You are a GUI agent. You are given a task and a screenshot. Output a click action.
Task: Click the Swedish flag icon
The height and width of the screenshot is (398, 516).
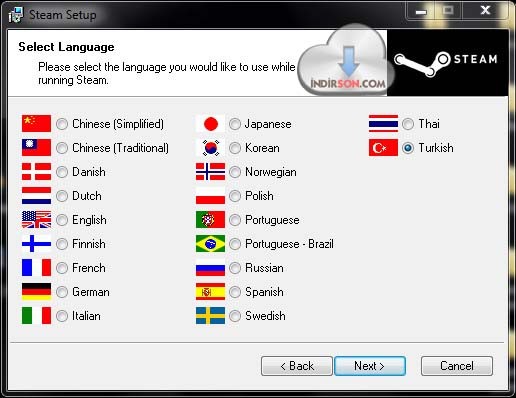click(x=210, y=316)
